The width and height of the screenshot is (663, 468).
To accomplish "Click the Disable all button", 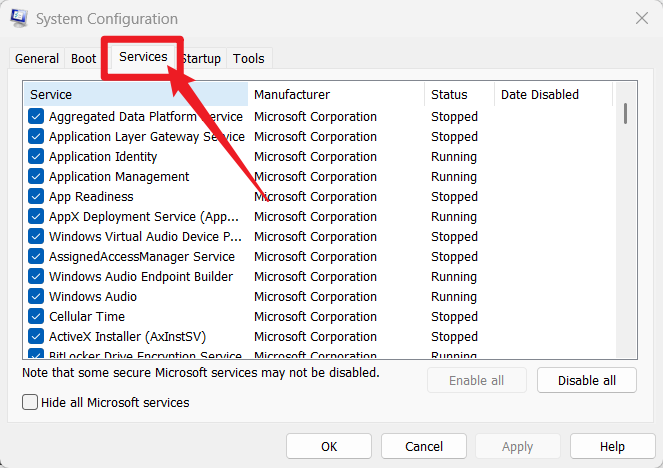I will click(586, 380).
